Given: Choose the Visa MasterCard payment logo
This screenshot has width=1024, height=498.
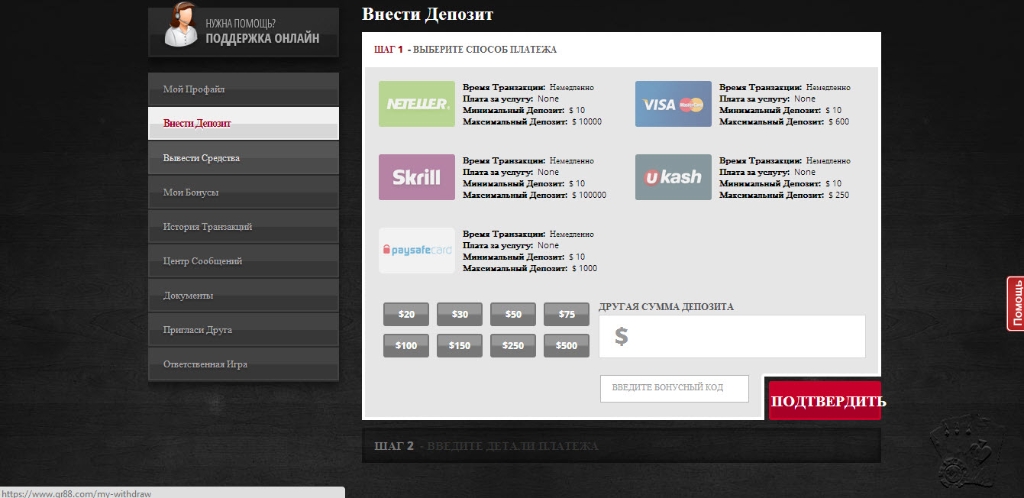Looking at the screenshot, I should [x=673, y=104].
